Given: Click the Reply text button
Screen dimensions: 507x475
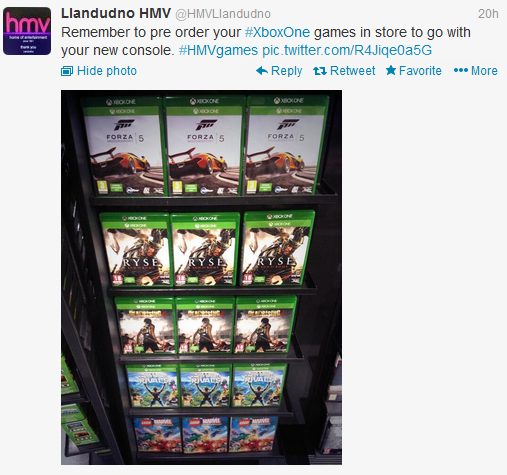Looking at the screenshot, I should coord(286,71).
